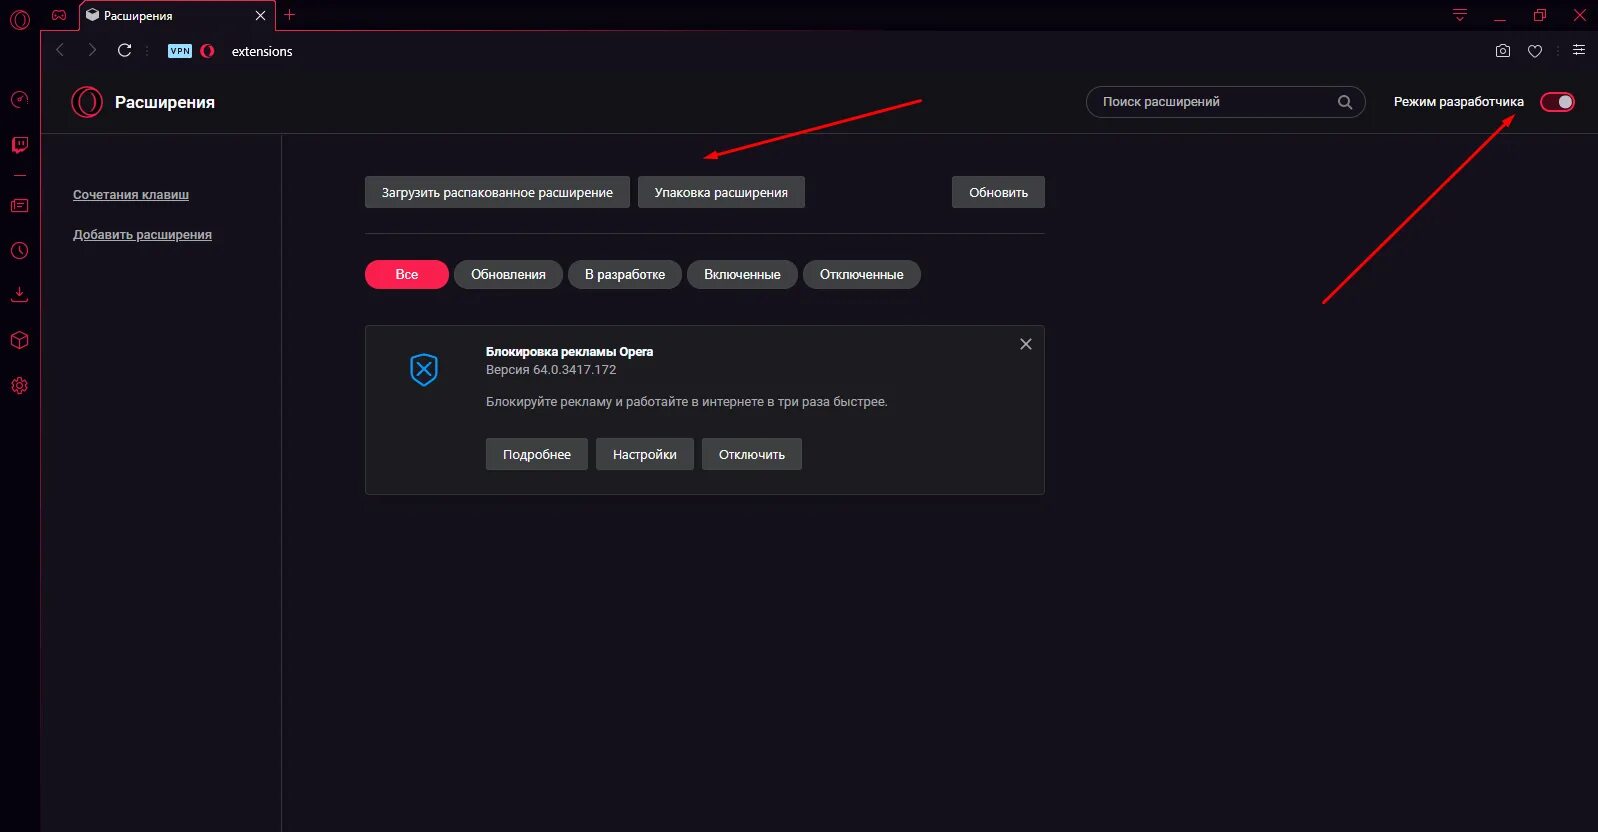Select the Включенные filter

[x=742, y=275]
